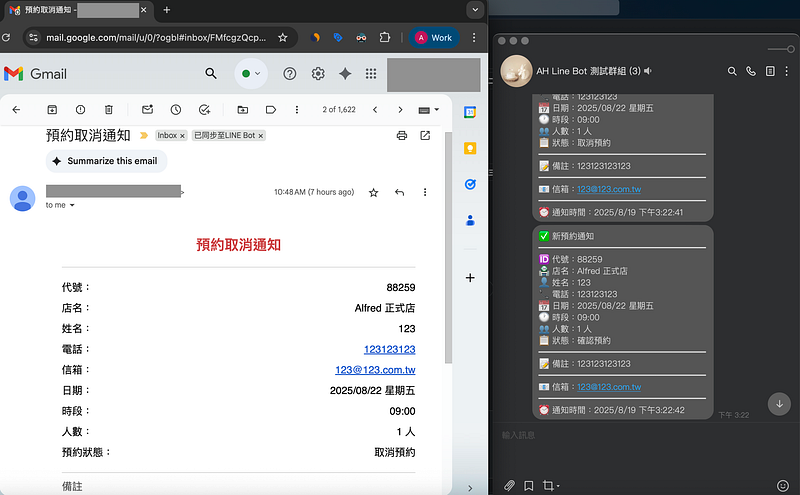Open the emoji sticker picker in LINE
The width and height of the screenshot is (800, 495).
tap(783, 485)
